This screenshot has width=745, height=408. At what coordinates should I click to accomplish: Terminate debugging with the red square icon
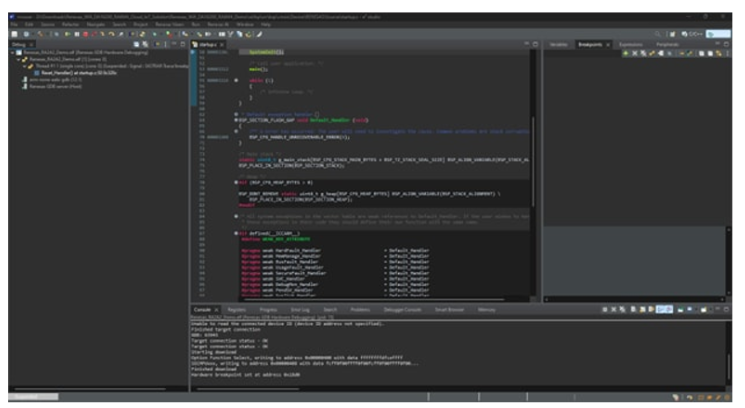coord(86,34)
